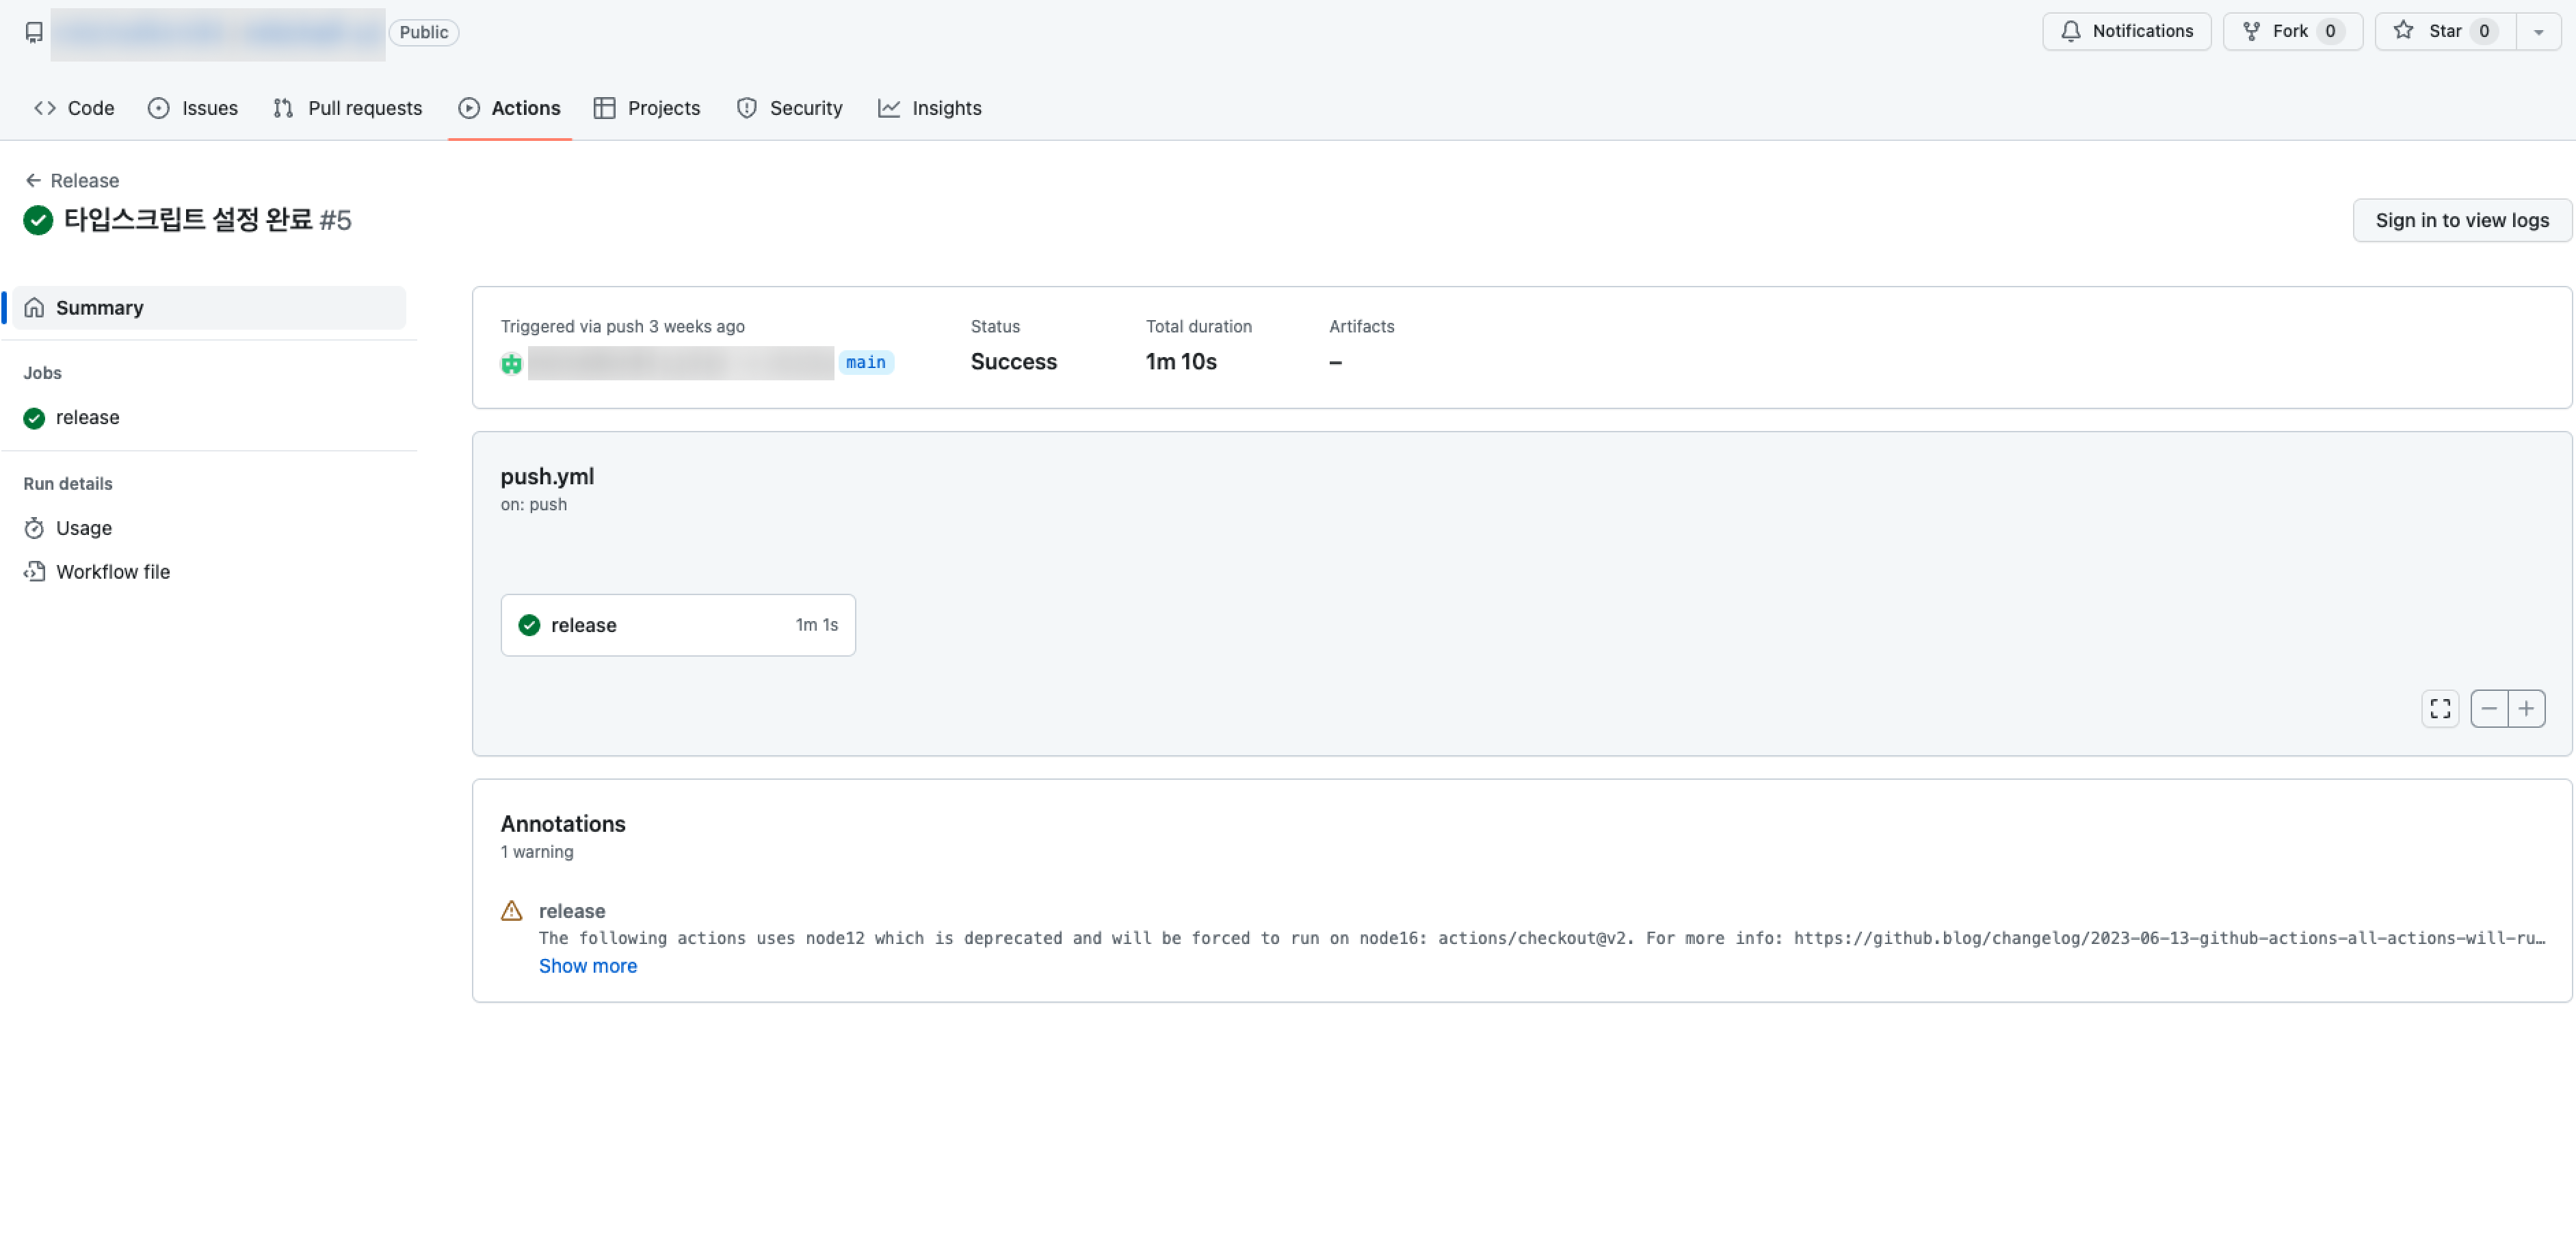Show more of the release annotation

click(x=587, y=965)
